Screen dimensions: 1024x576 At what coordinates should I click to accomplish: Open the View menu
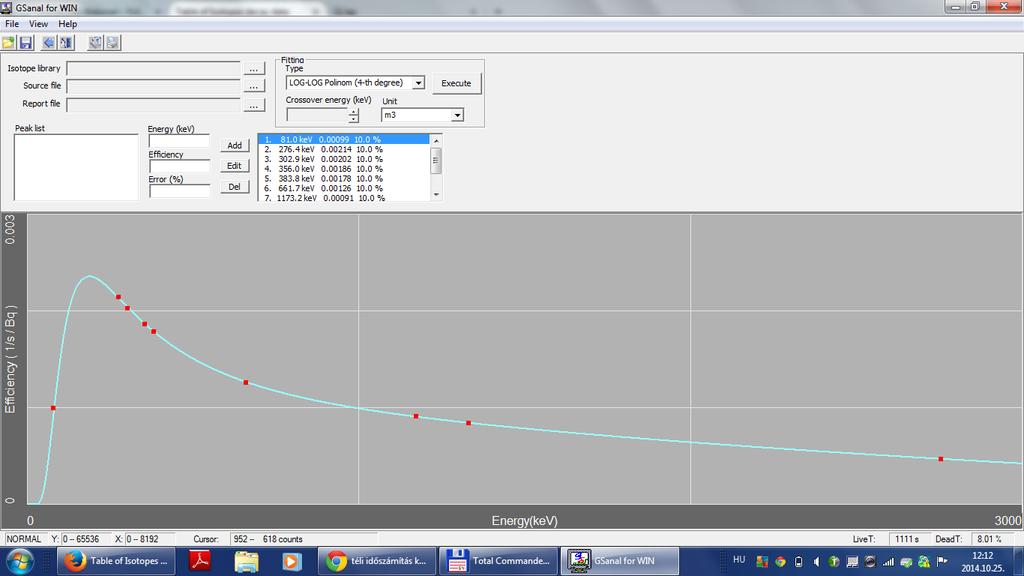(39, 24)
